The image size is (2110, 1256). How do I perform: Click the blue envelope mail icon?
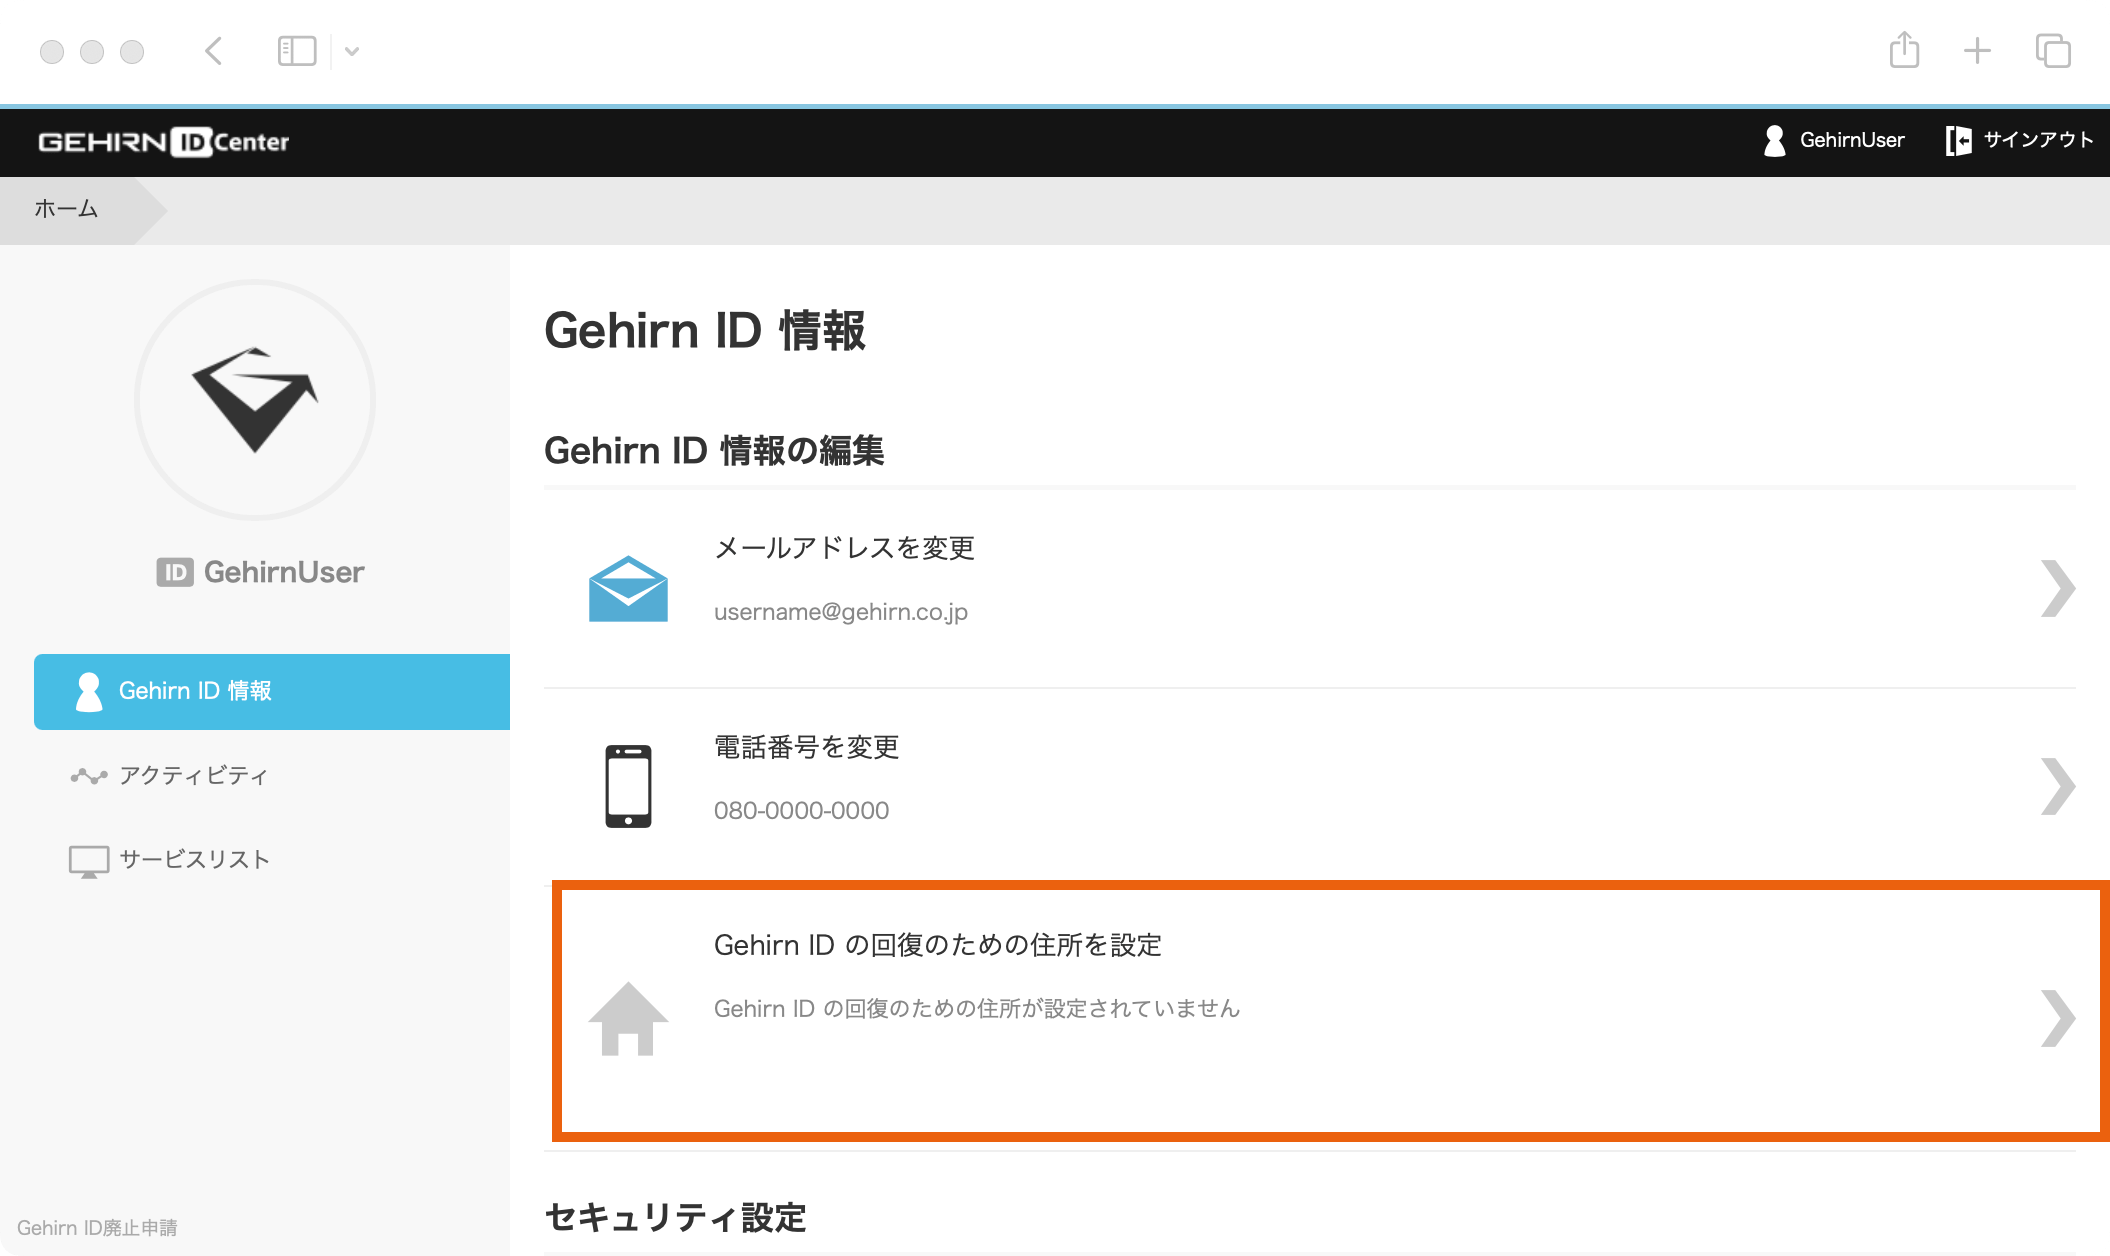tap(628, 589)
